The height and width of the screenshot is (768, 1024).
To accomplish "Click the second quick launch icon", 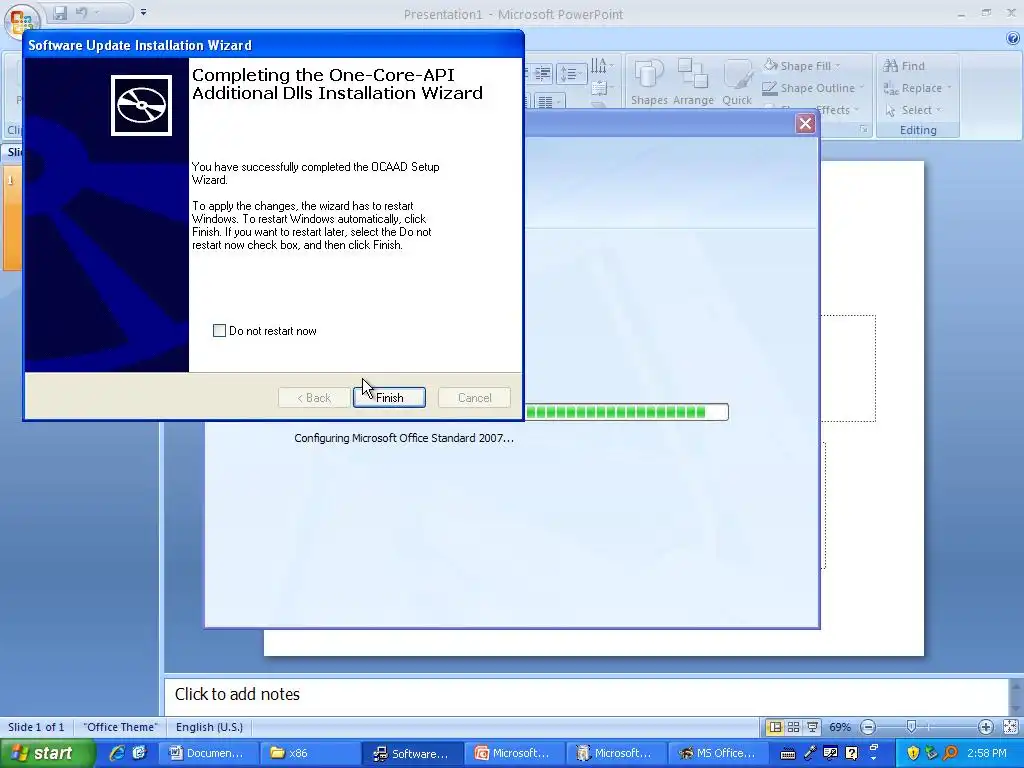I will pyautogui.click(x=139, y=753).
